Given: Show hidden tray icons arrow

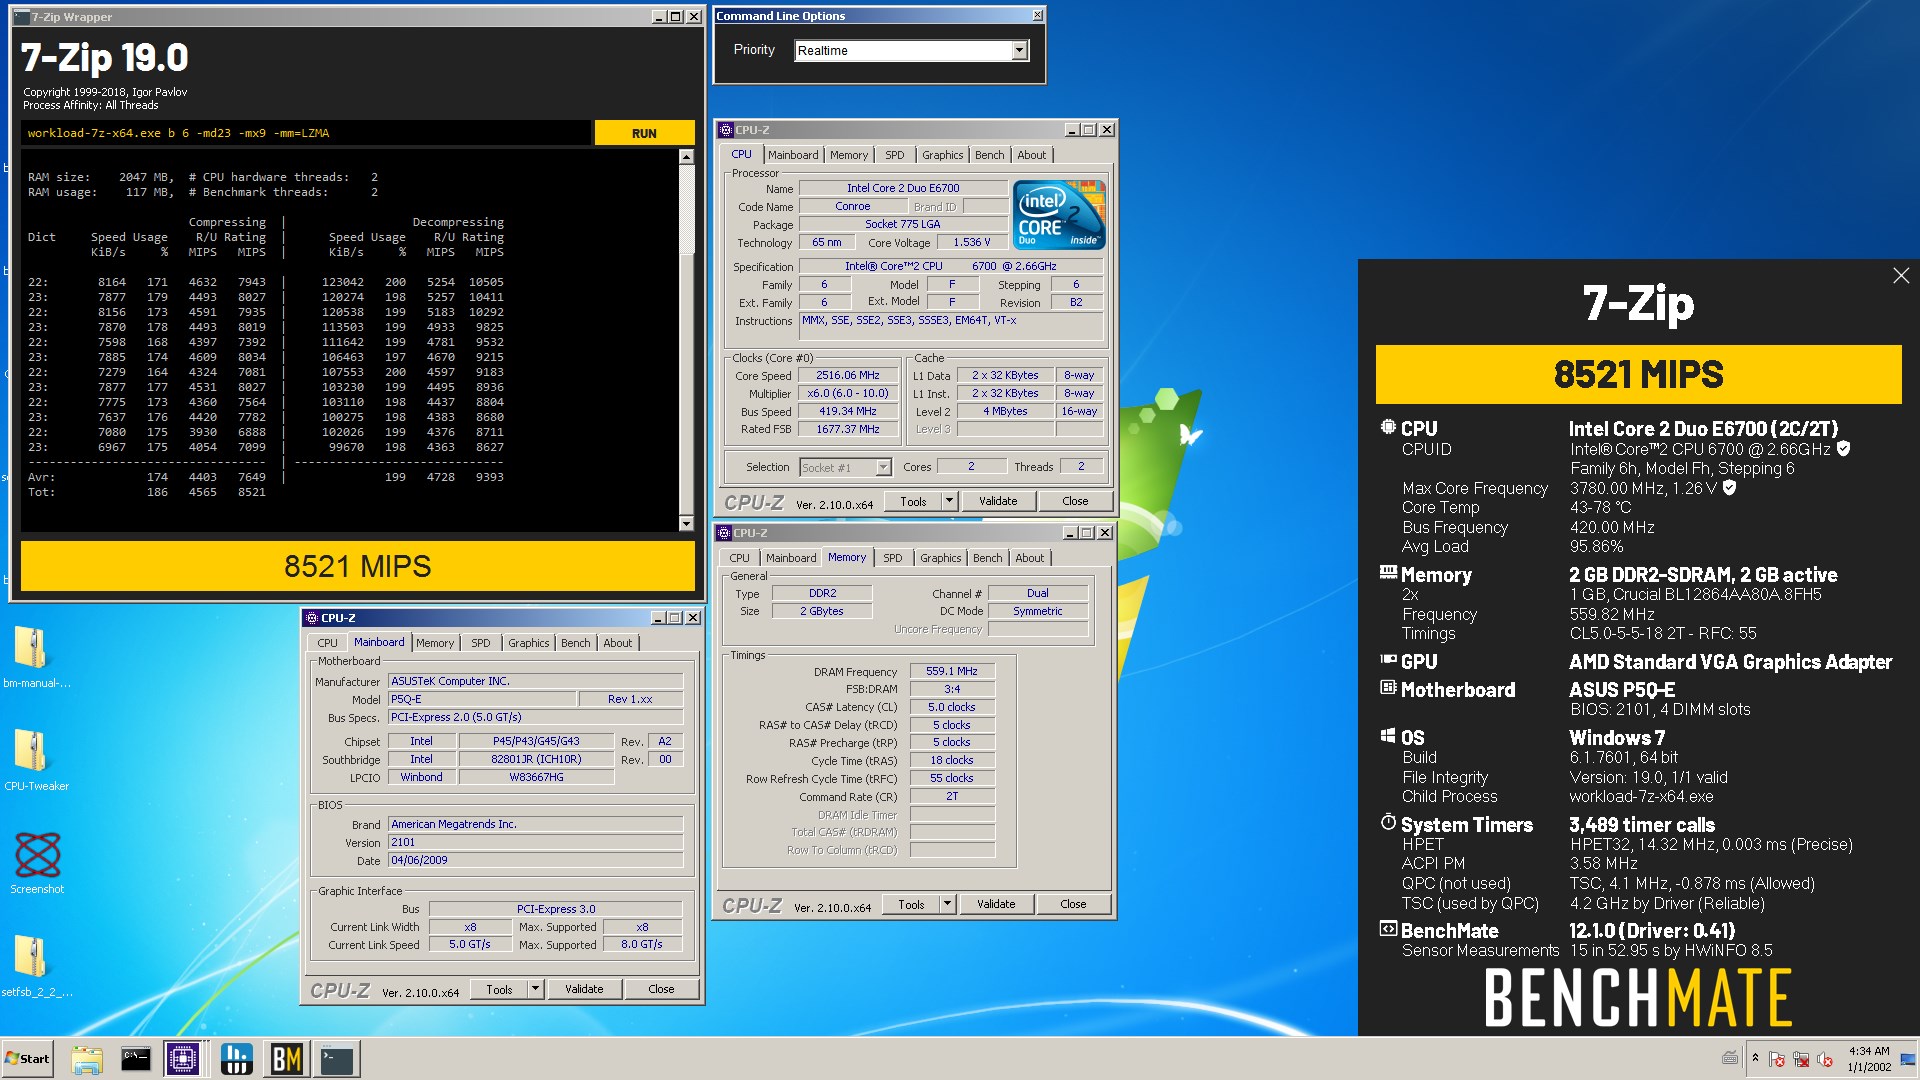Looking at the screenshot, I should pos(1755,1058).
